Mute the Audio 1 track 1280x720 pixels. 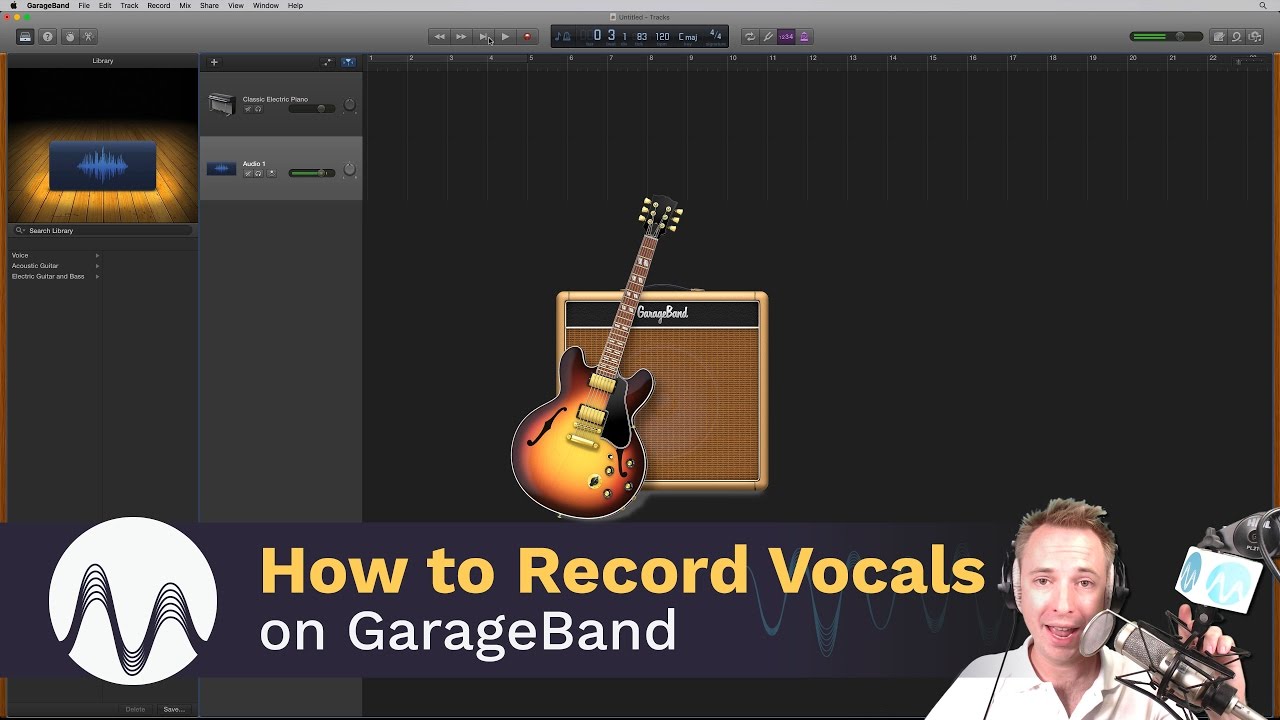248,173
